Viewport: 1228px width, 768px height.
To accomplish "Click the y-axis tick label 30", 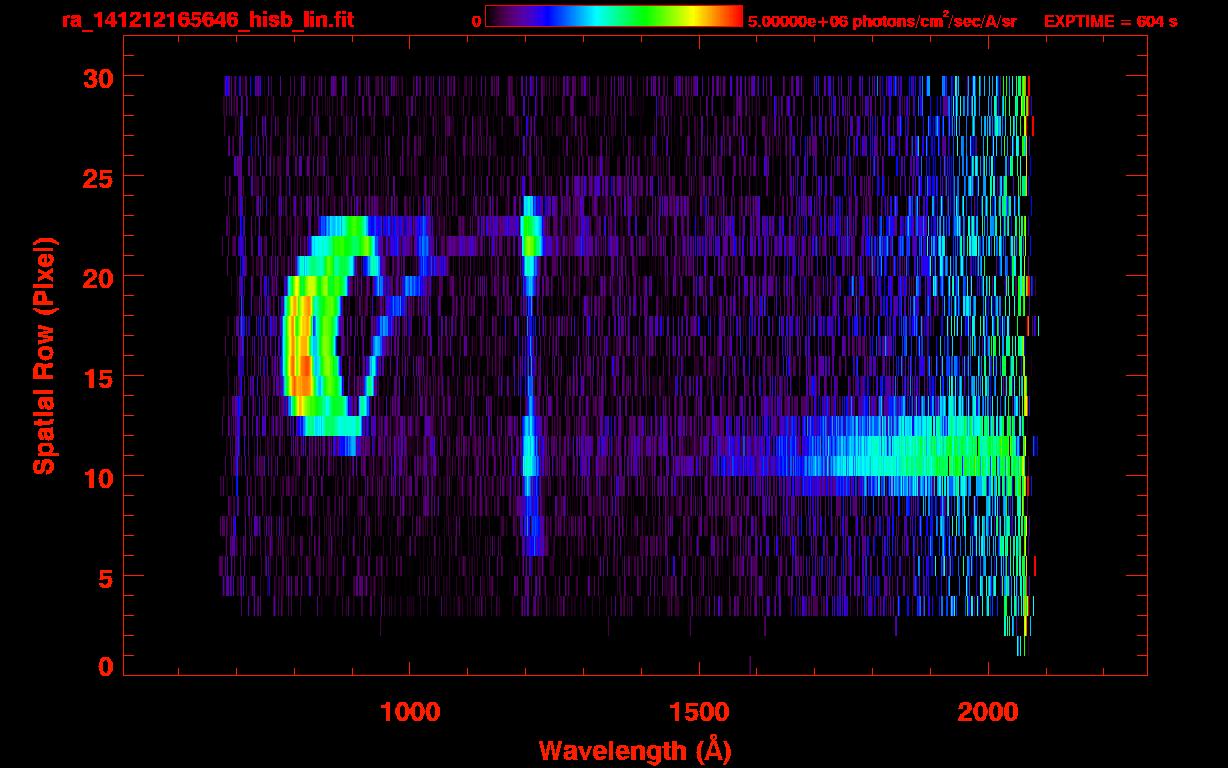I will pyautogui.click(x=96, y=77).
